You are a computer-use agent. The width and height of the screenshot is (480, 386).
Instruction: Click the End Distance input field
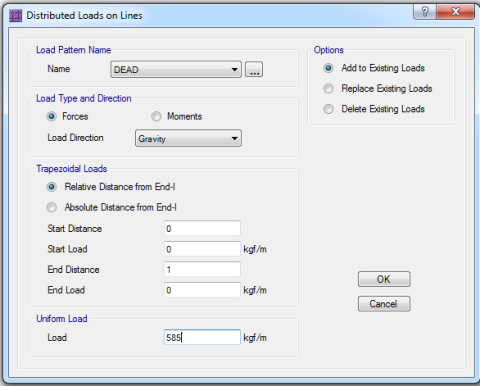click(202, 269)
